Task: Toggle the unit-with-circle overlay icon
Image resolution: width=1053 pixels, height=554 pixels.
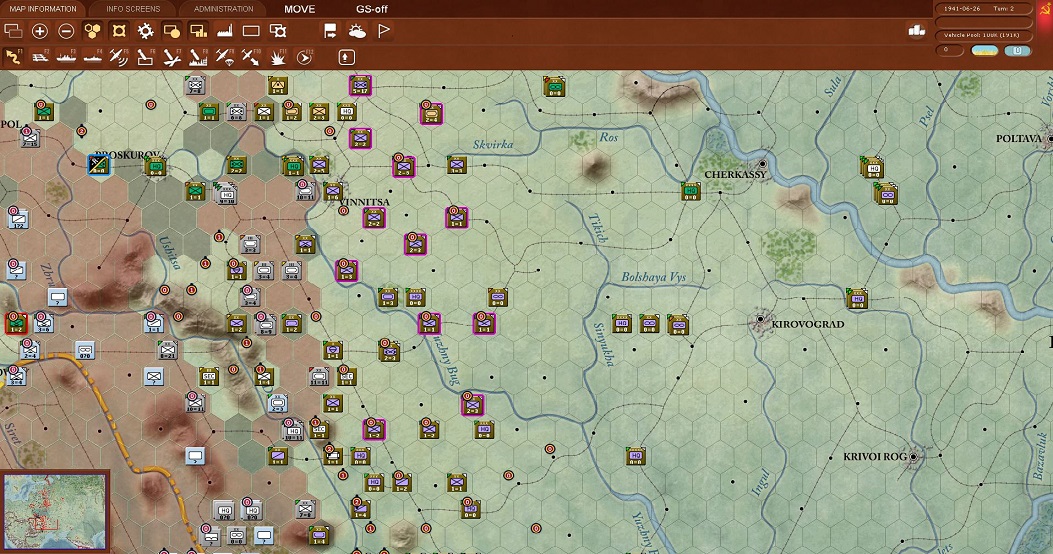Action: [x=171, y=31]
